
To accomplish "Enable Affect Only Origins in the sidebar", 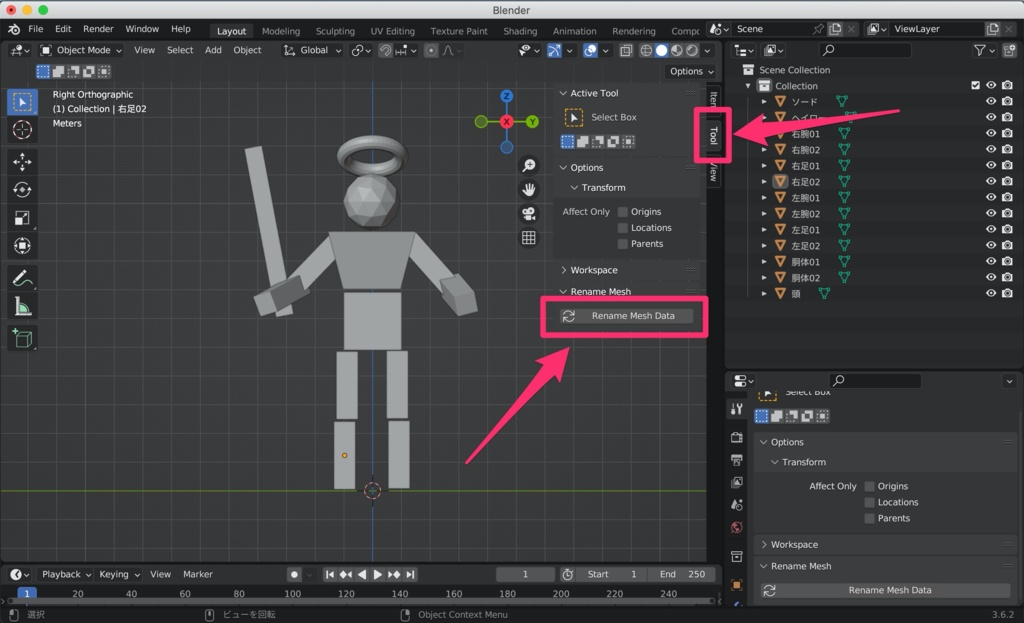I will point(623,212).
